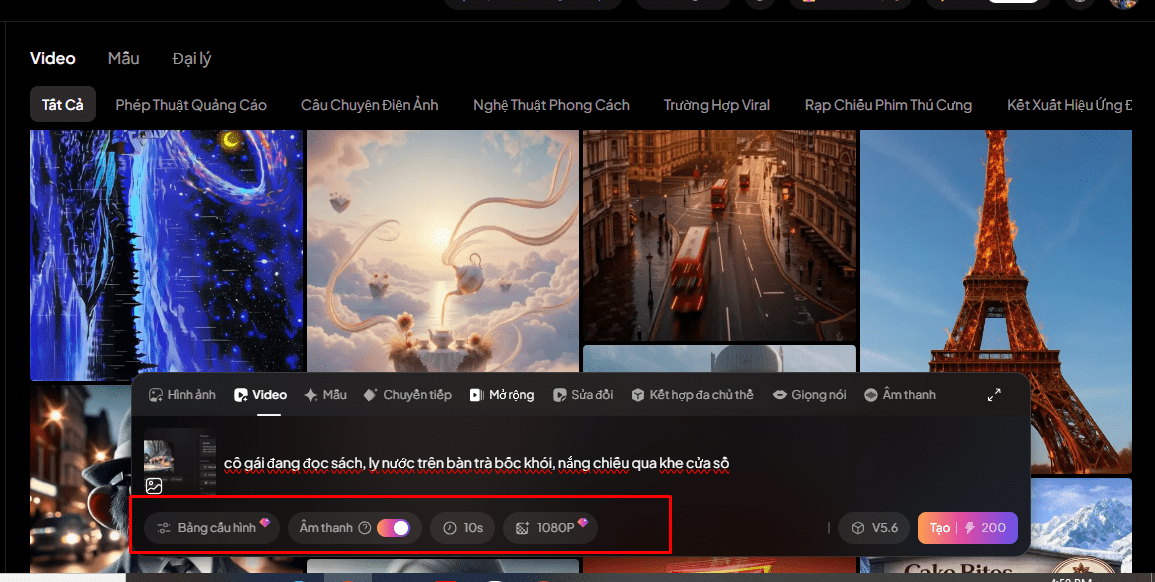This screenshot has width=1155, height=582.
Task: Filter by Kết Xuất Hiệu Ứng category
Action: tap(1070, 105)
